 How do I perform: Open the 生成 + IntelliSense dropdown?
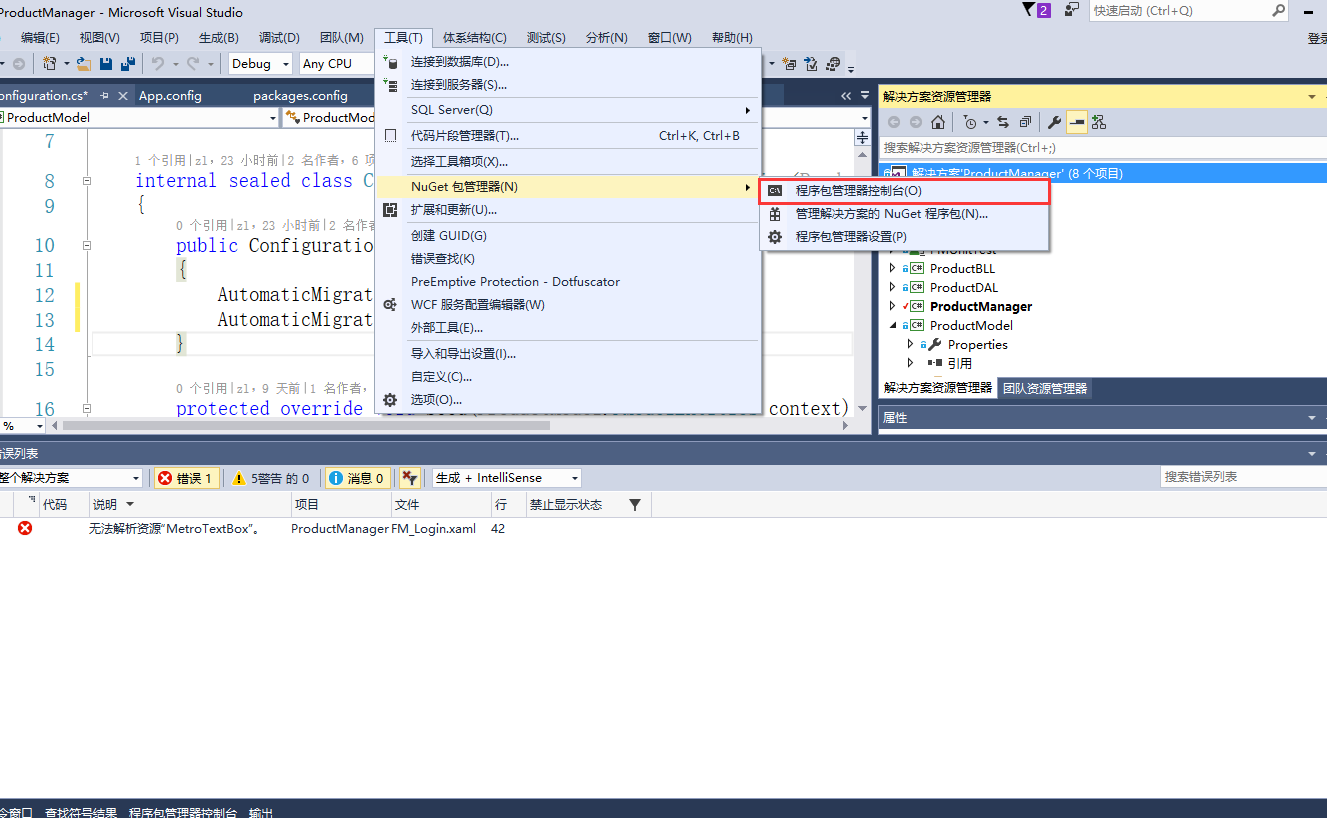tap(506, 478)
